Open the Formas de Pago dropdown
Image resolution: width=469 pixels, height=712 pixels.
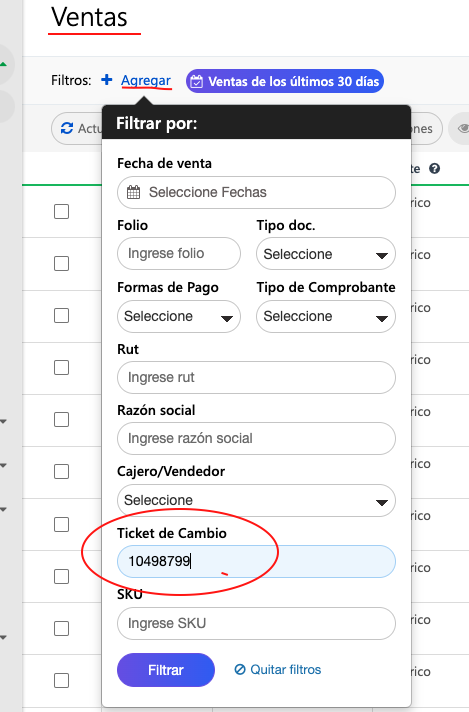pos(179,316)
